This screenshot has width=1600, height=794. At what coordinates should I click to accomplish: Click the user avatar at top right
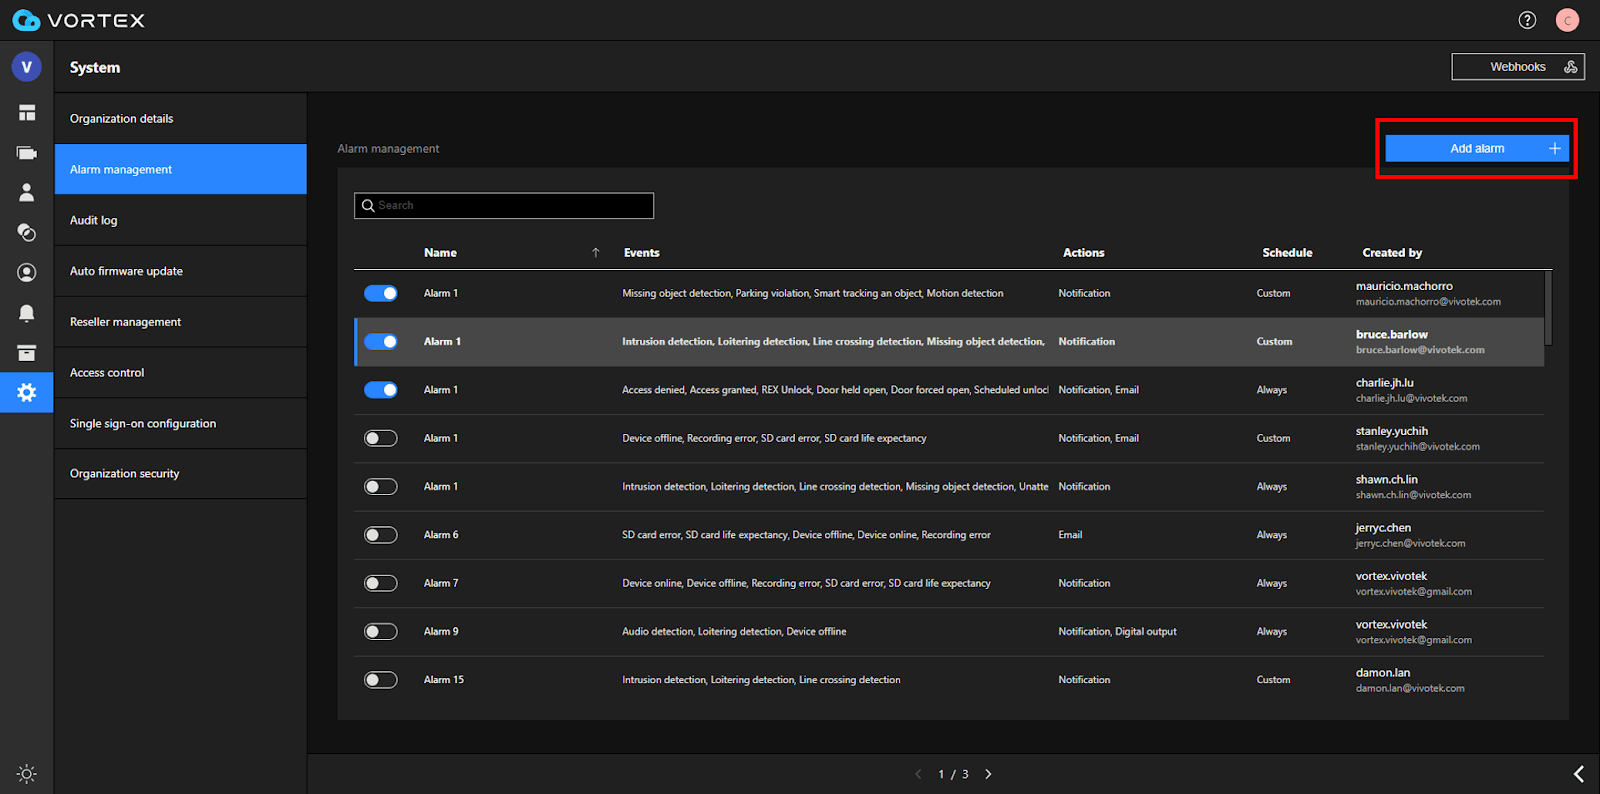[x=1567, y=20]
